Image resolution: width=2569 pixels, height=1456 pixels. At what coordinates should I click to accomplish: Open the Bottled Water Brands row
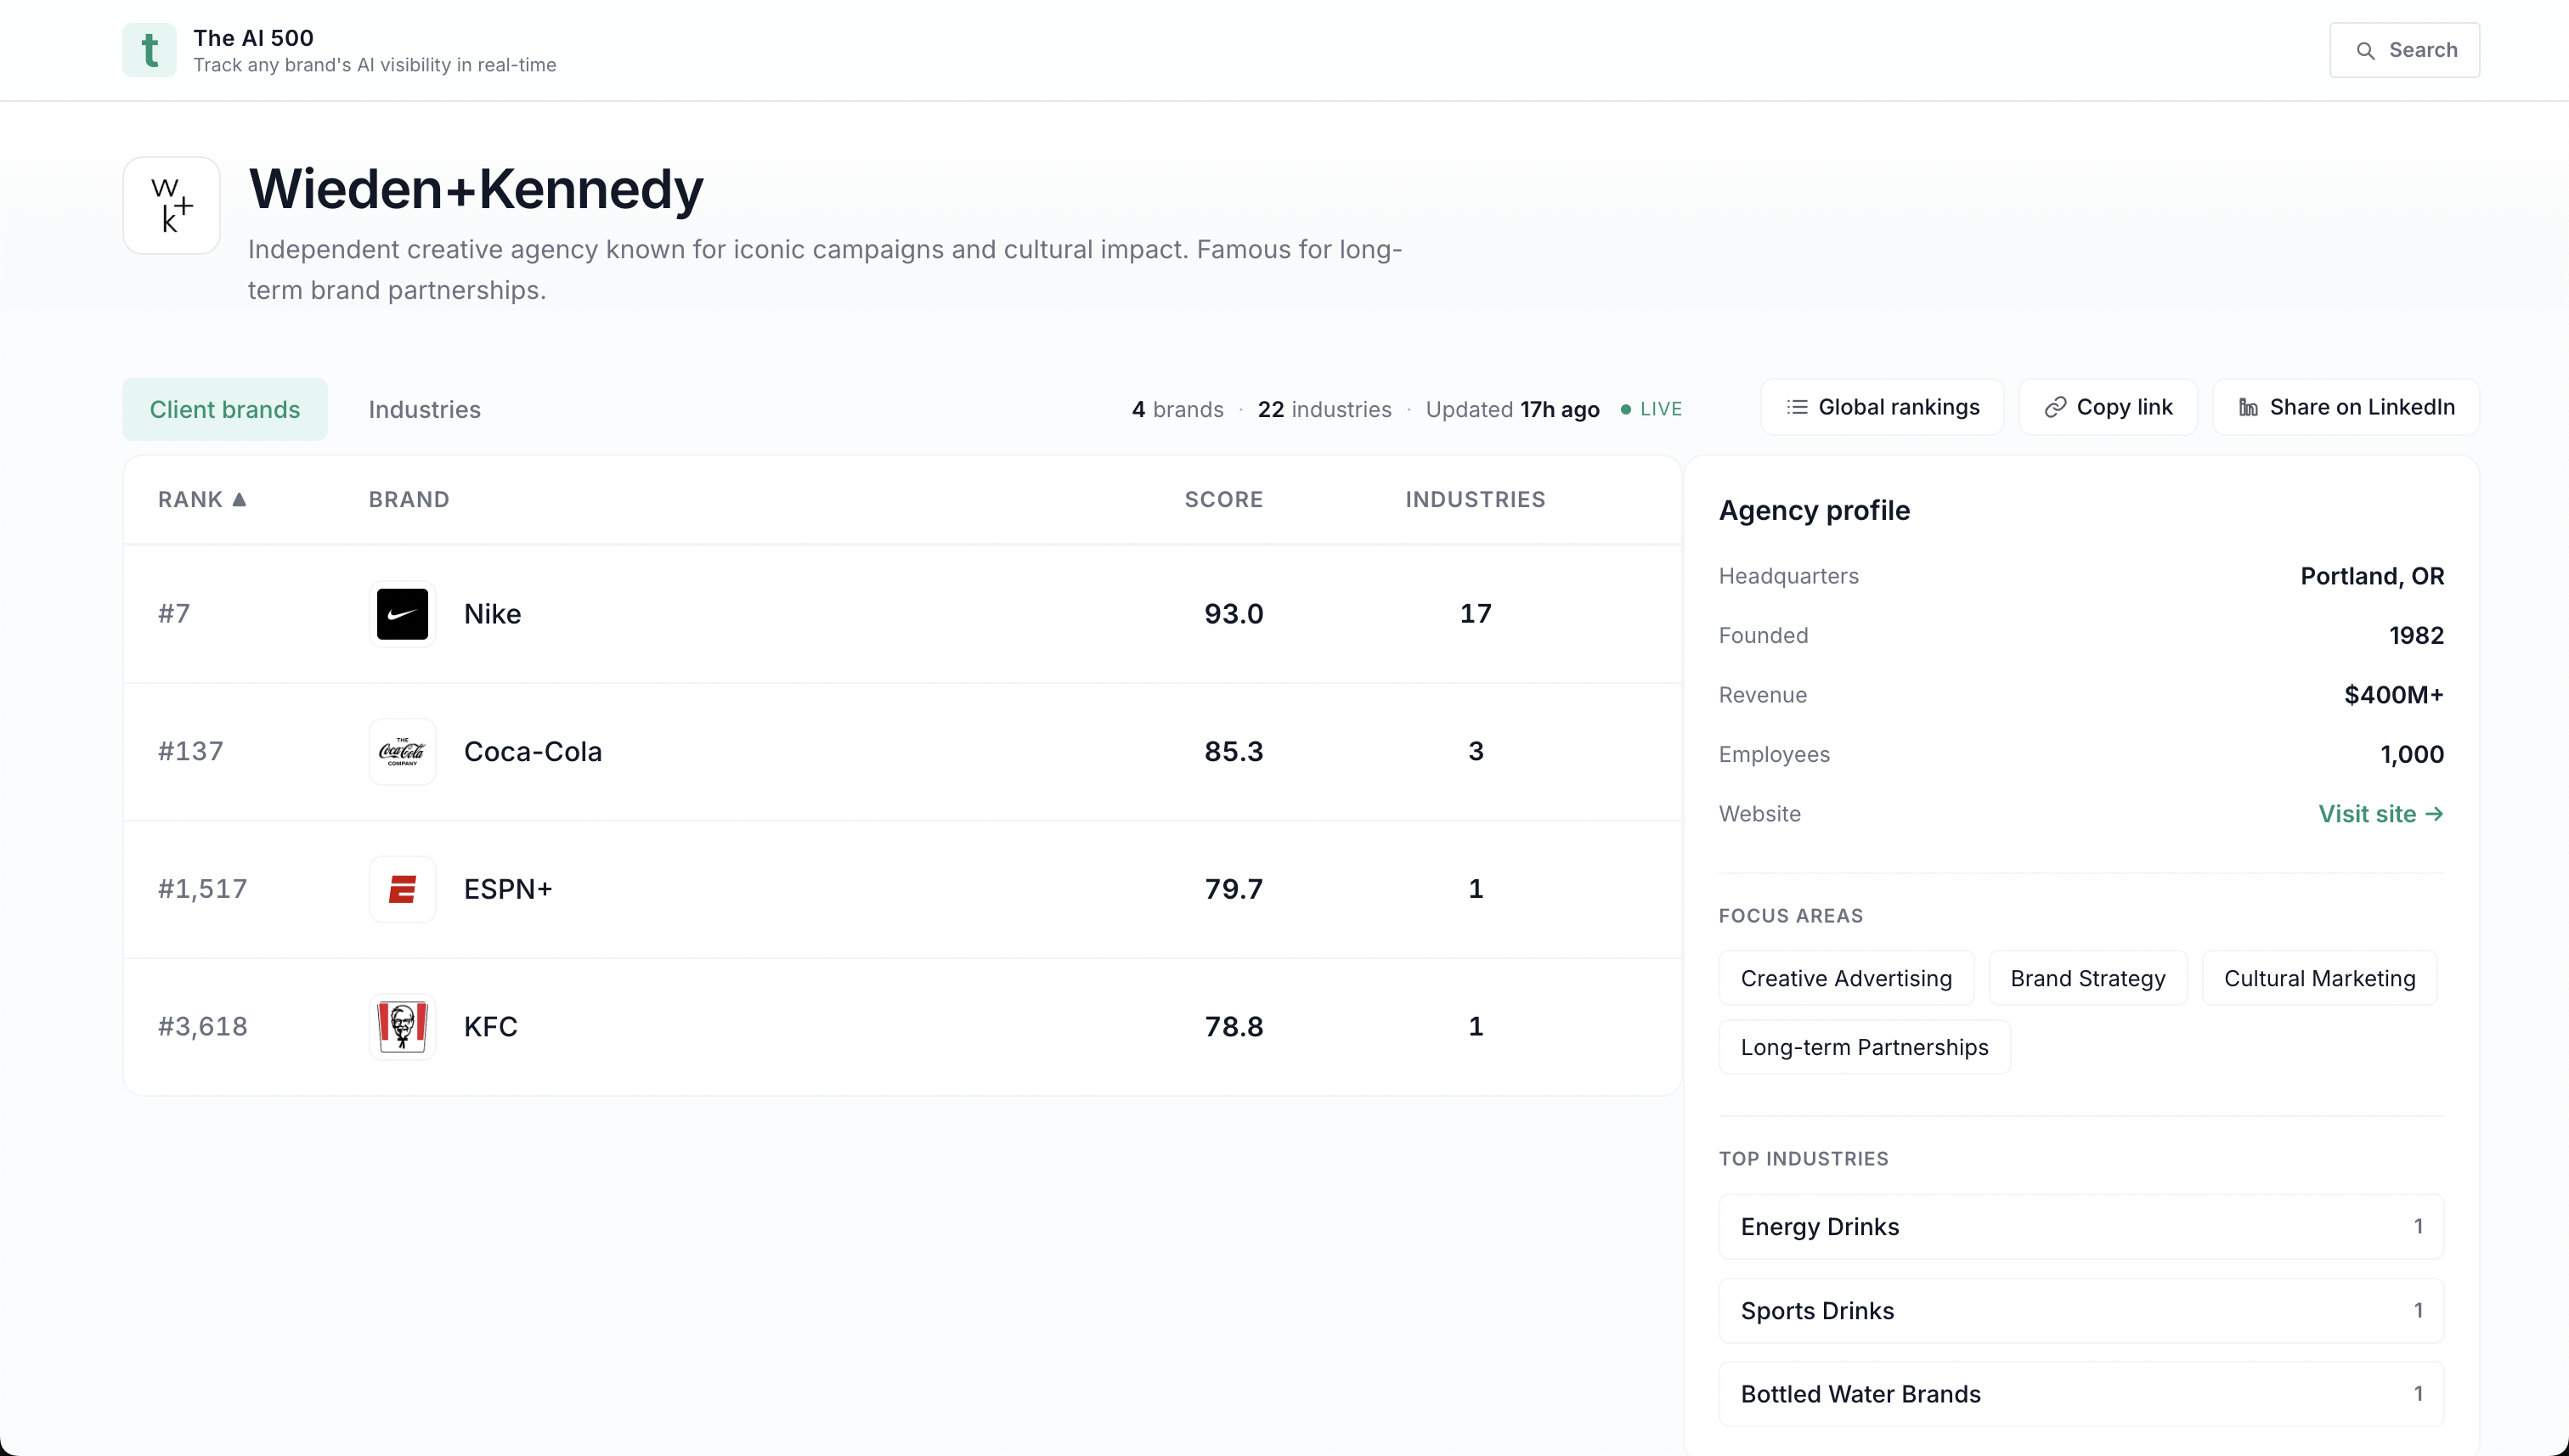(x=2080, y=1394)
